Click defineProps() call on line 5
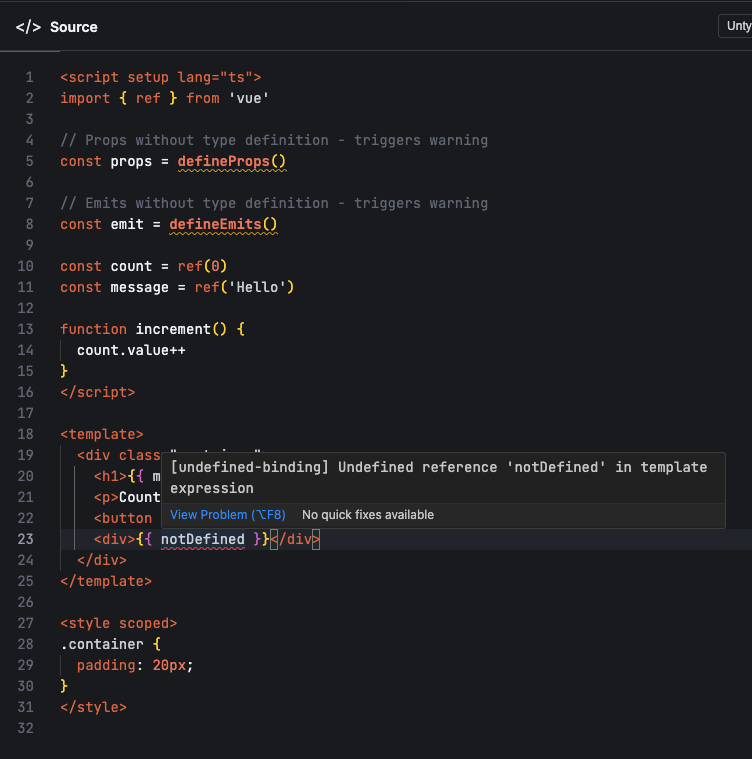This screenshot has height=759, width=752. (232, 161)
